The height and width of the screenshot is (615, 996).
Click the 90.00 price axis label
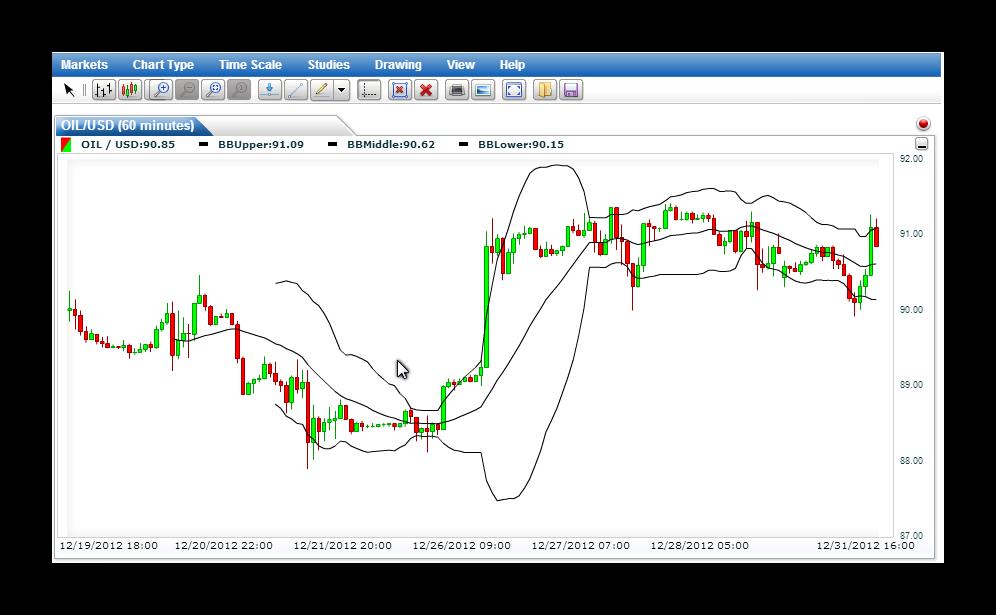pos(912,309)
